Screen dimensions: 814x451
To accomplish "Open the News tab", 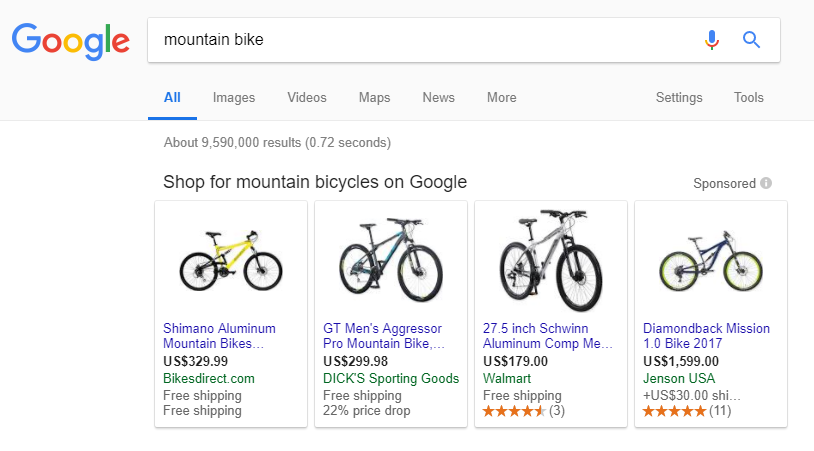I will [x=438, y=98].
